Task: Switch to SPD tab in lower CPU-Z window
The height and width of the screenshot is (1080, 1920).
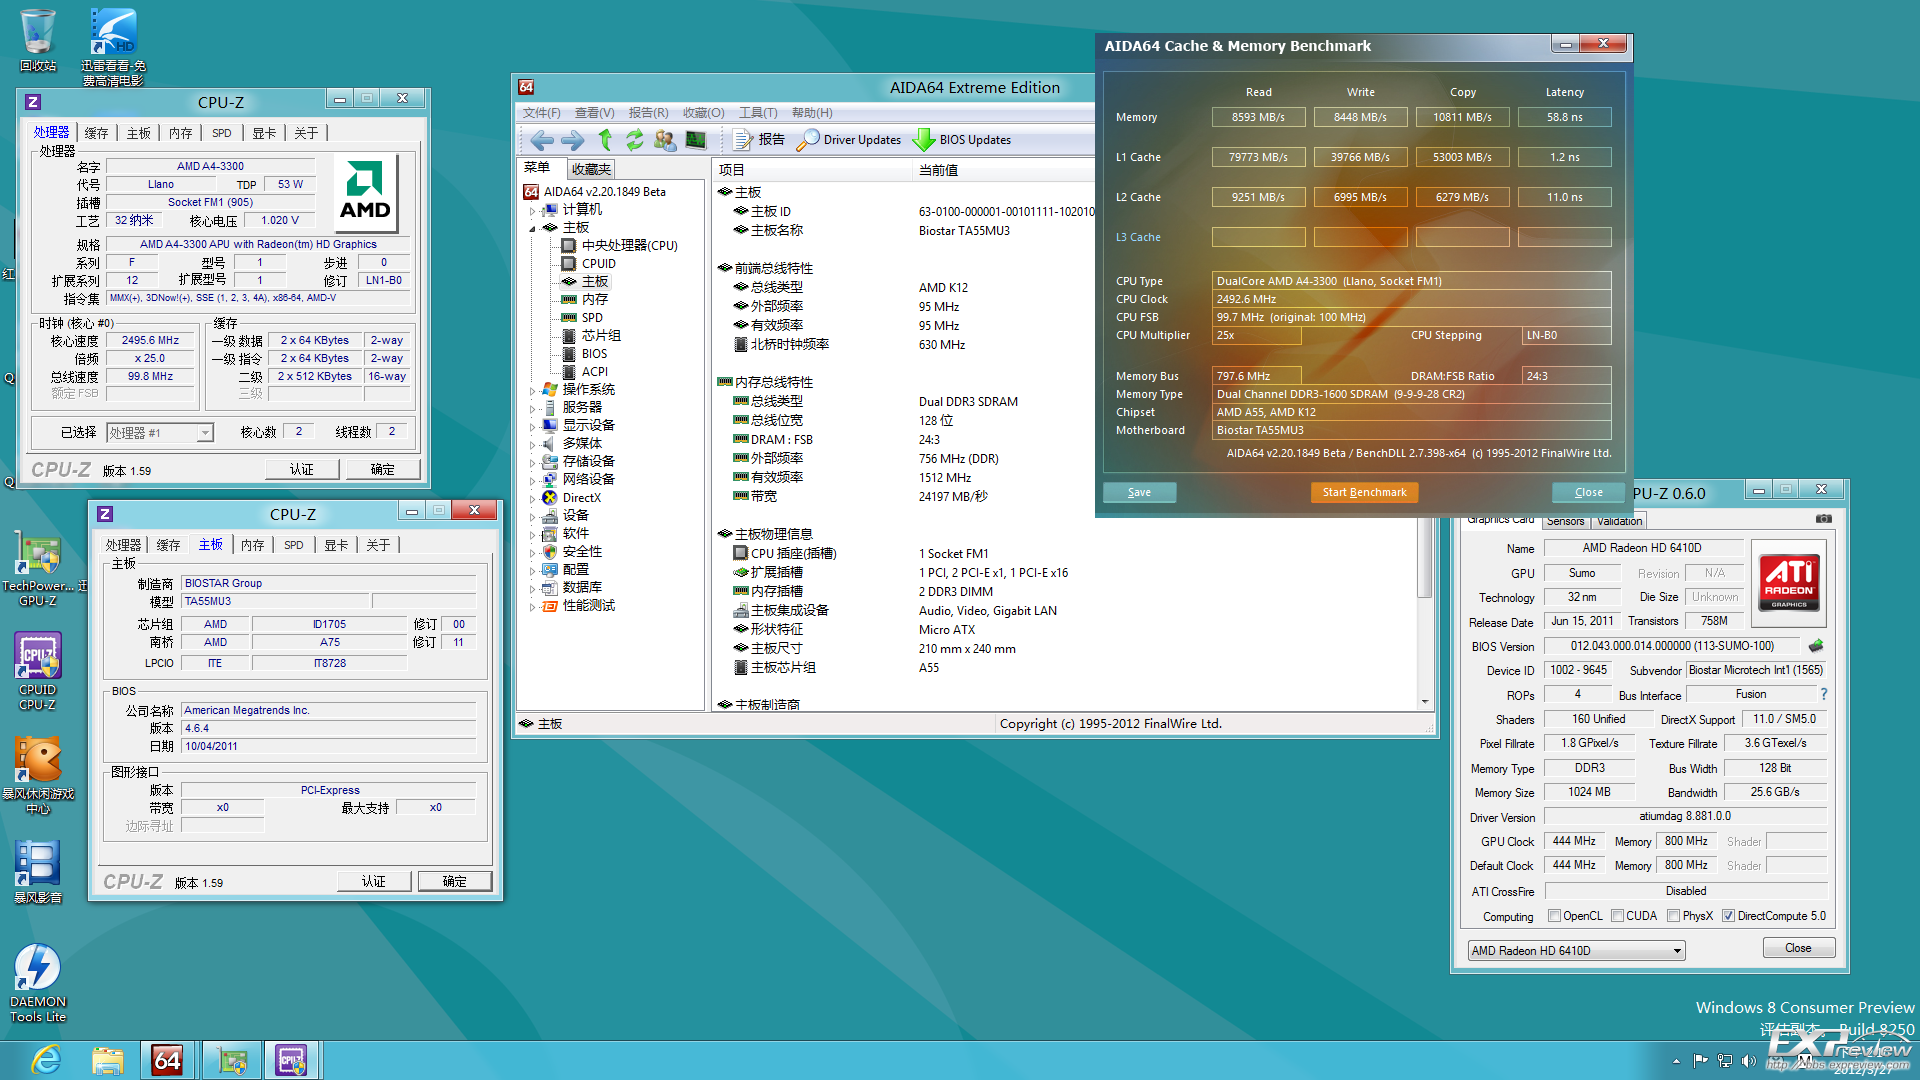Action: [x=293, y=545]
